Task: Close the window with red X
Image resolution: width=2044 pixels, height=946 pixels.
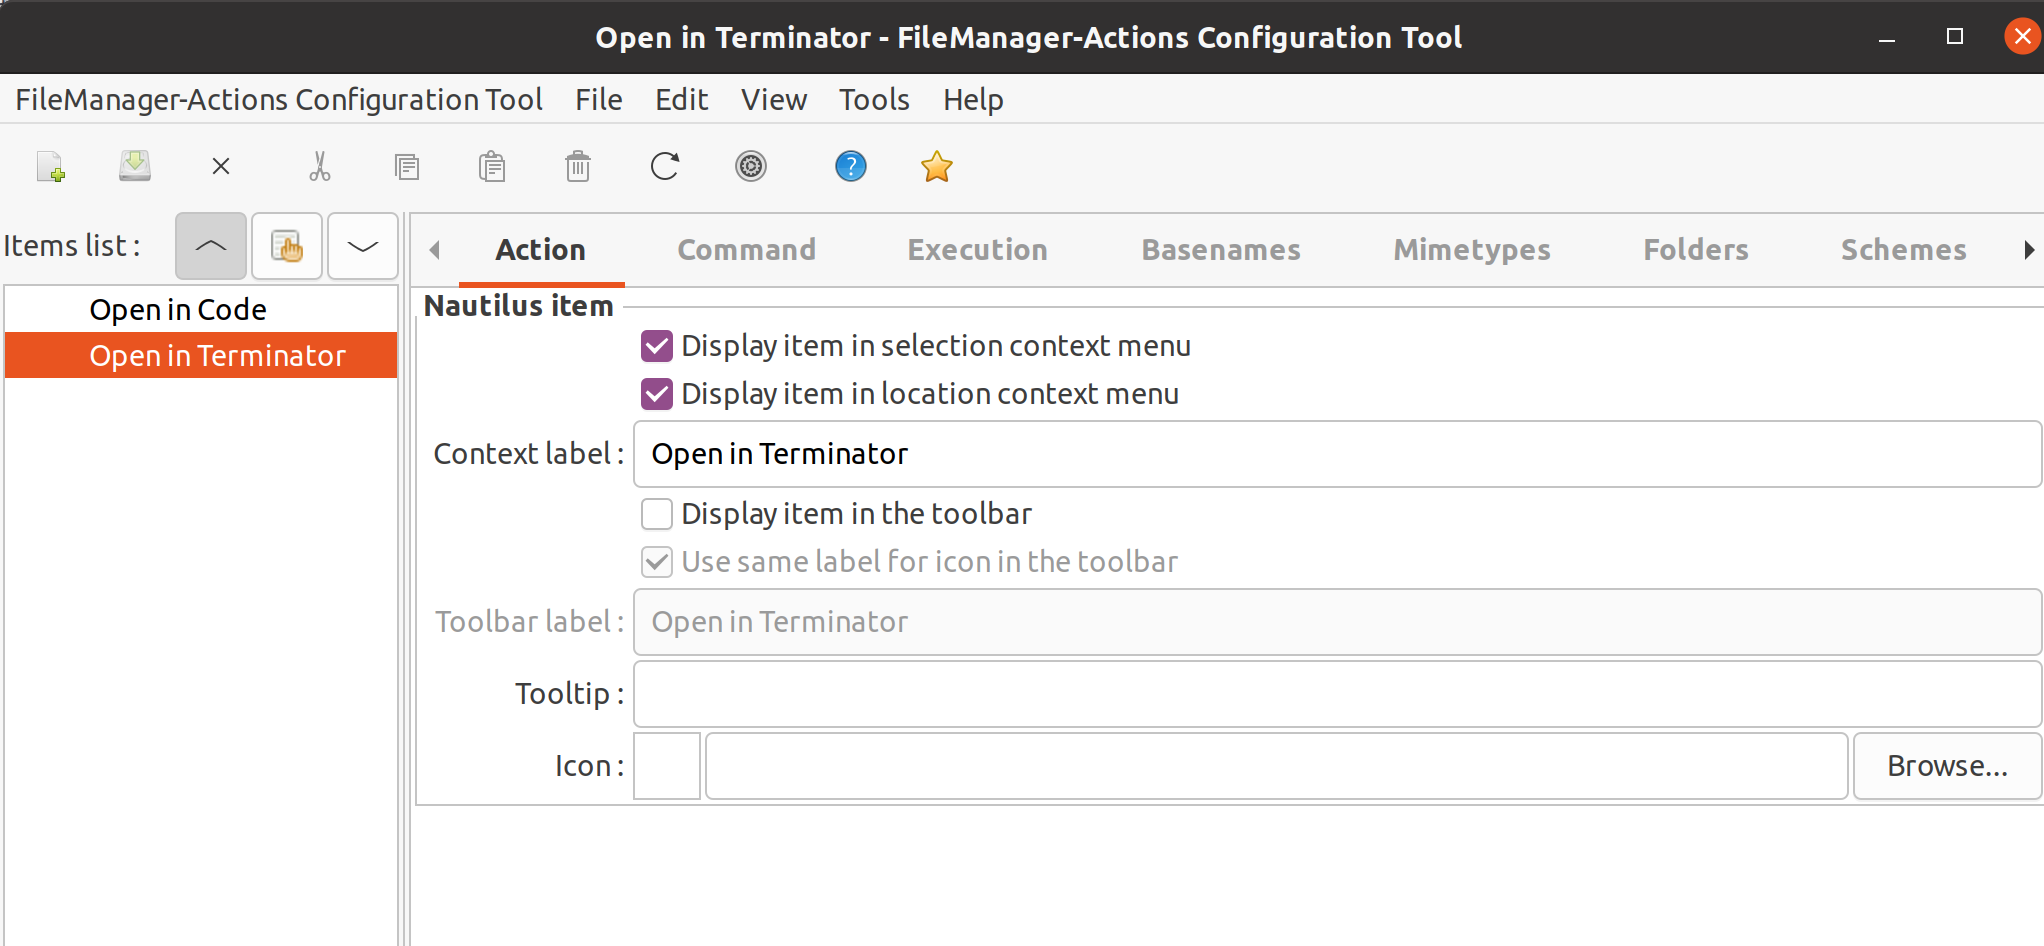Action: [x=2023, y=37]
